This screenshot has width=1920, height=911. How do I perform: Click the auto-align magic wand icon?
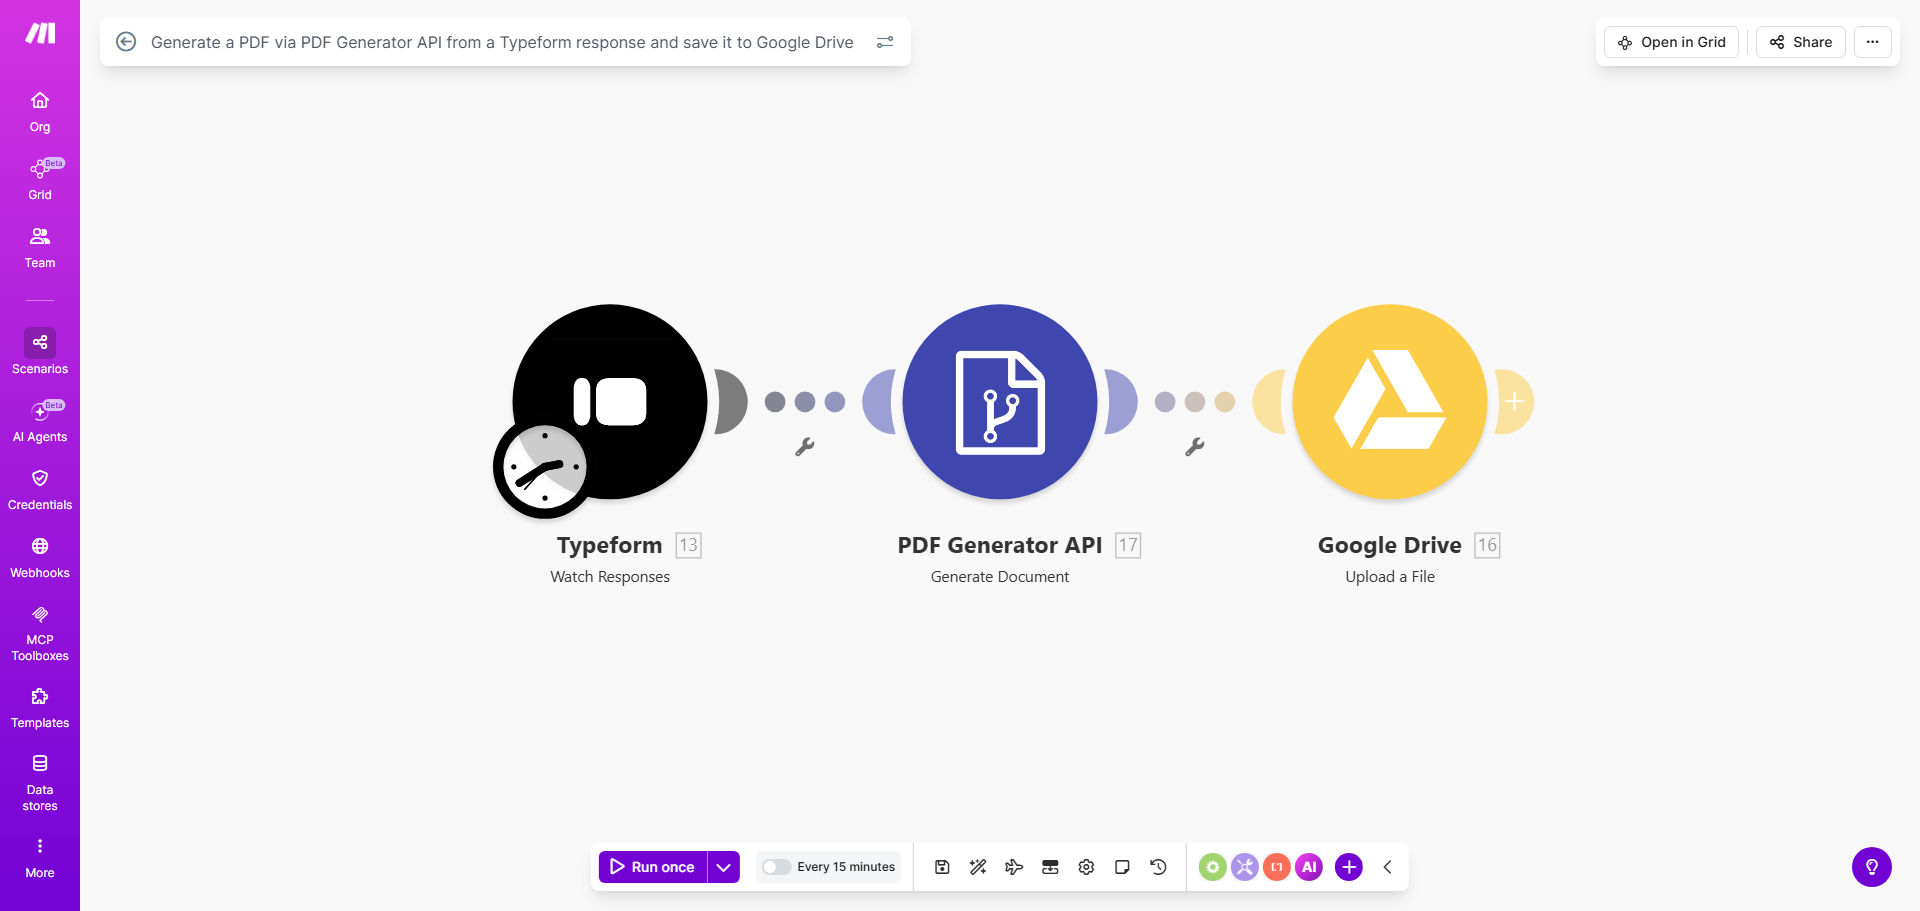coord(978,867)
